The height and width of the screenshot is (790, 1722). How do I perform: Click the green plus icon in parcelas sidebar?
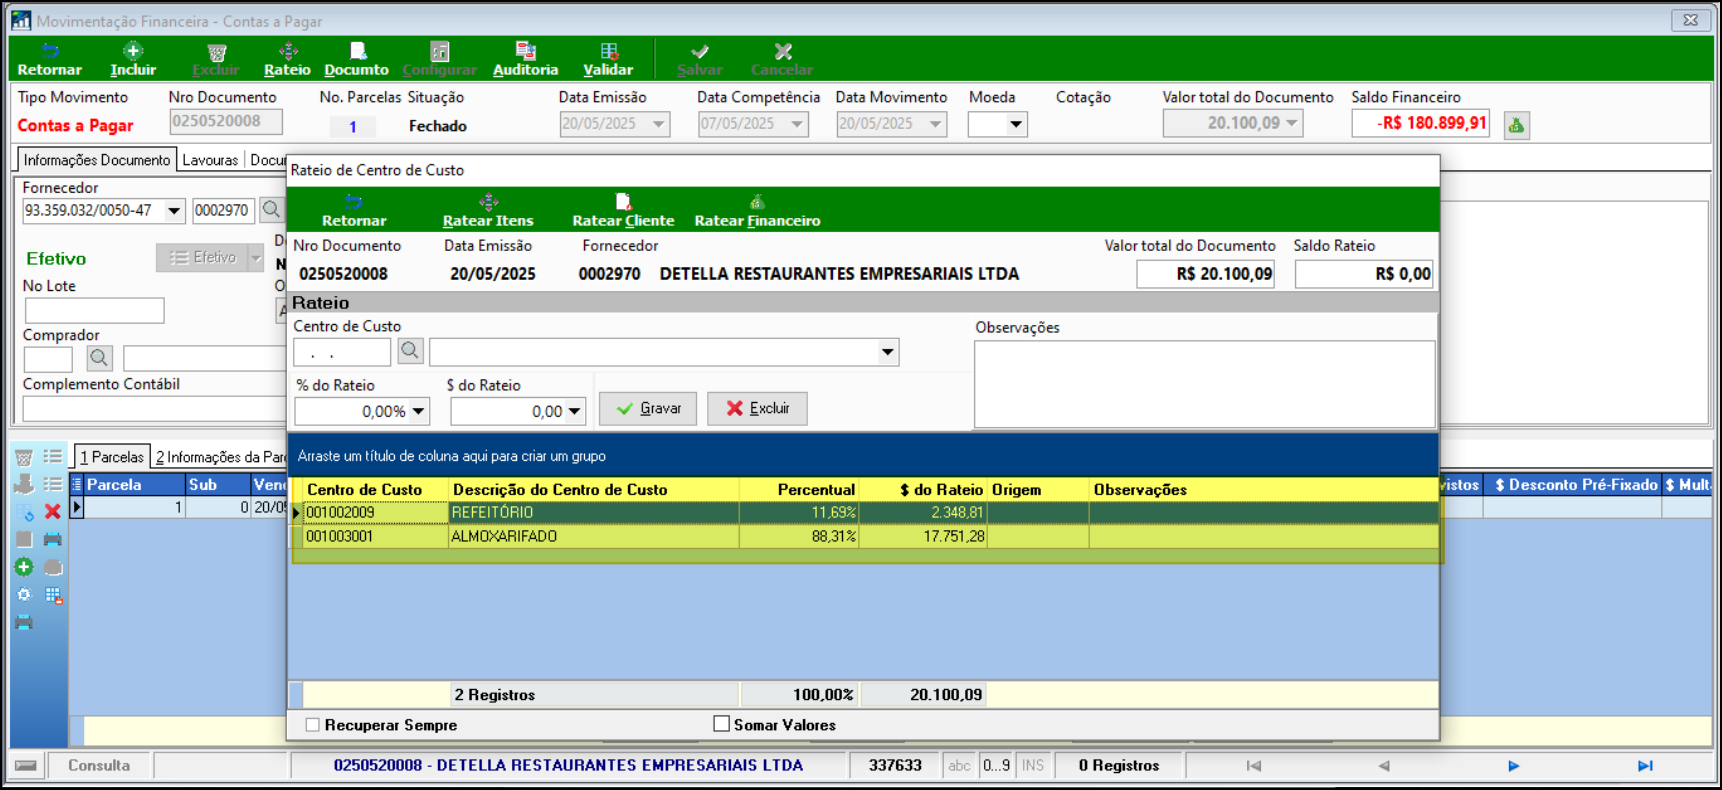(24, 567)
